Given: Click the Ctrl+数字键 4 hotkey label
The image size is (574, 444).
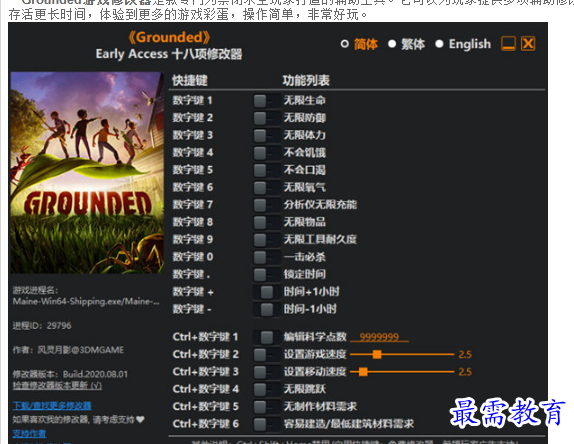Looking at the screenshot, I should click(205, 389).
